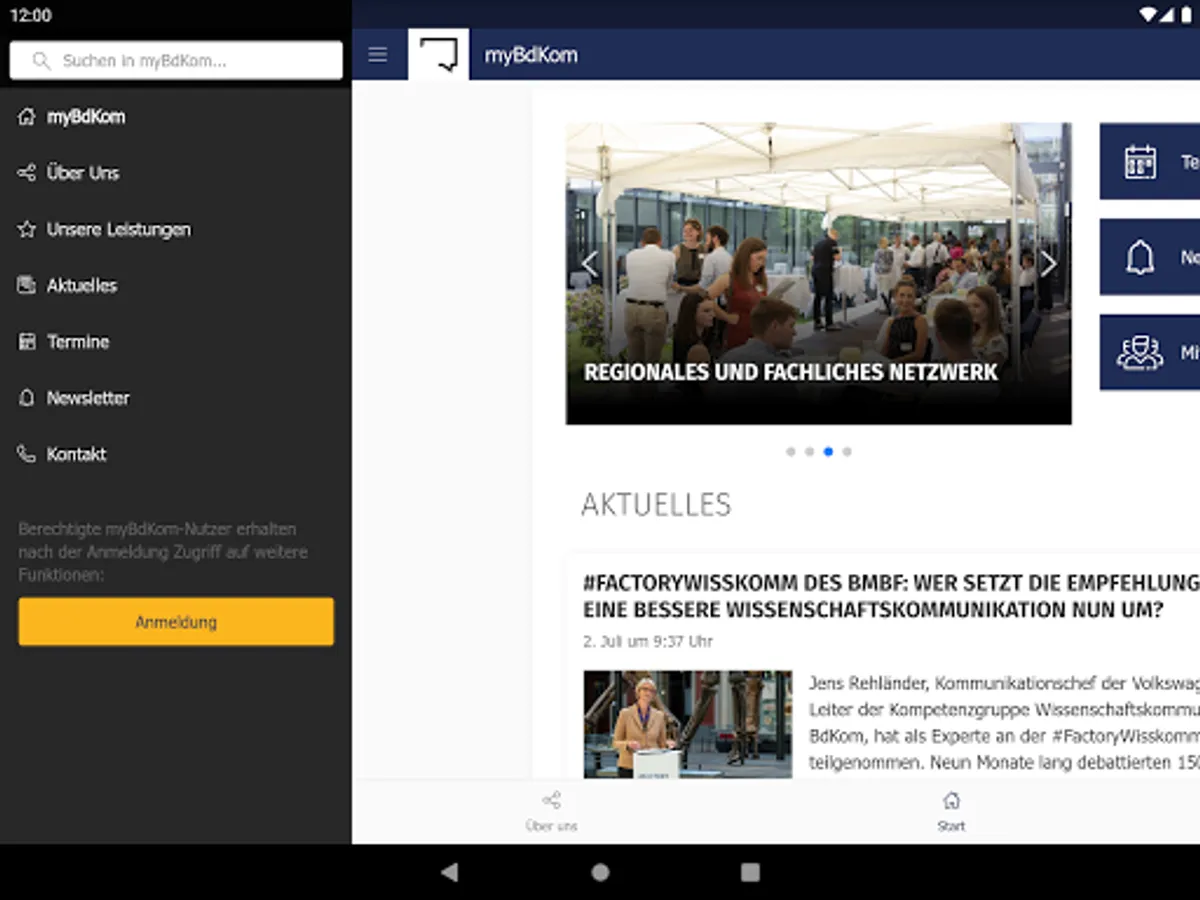Tap the Android home circle button
This screenshot has width=1200, height=900.
pos(600,872)
